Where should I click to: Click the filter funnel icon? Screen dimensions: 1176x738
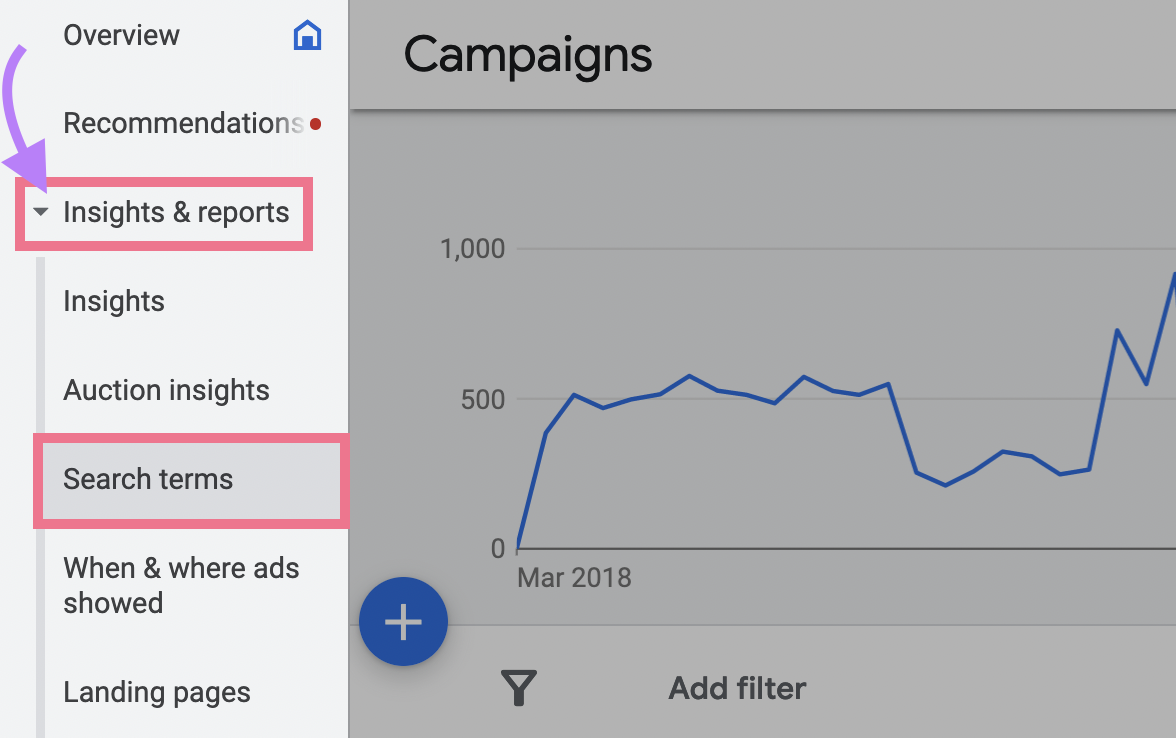(518, 687)
